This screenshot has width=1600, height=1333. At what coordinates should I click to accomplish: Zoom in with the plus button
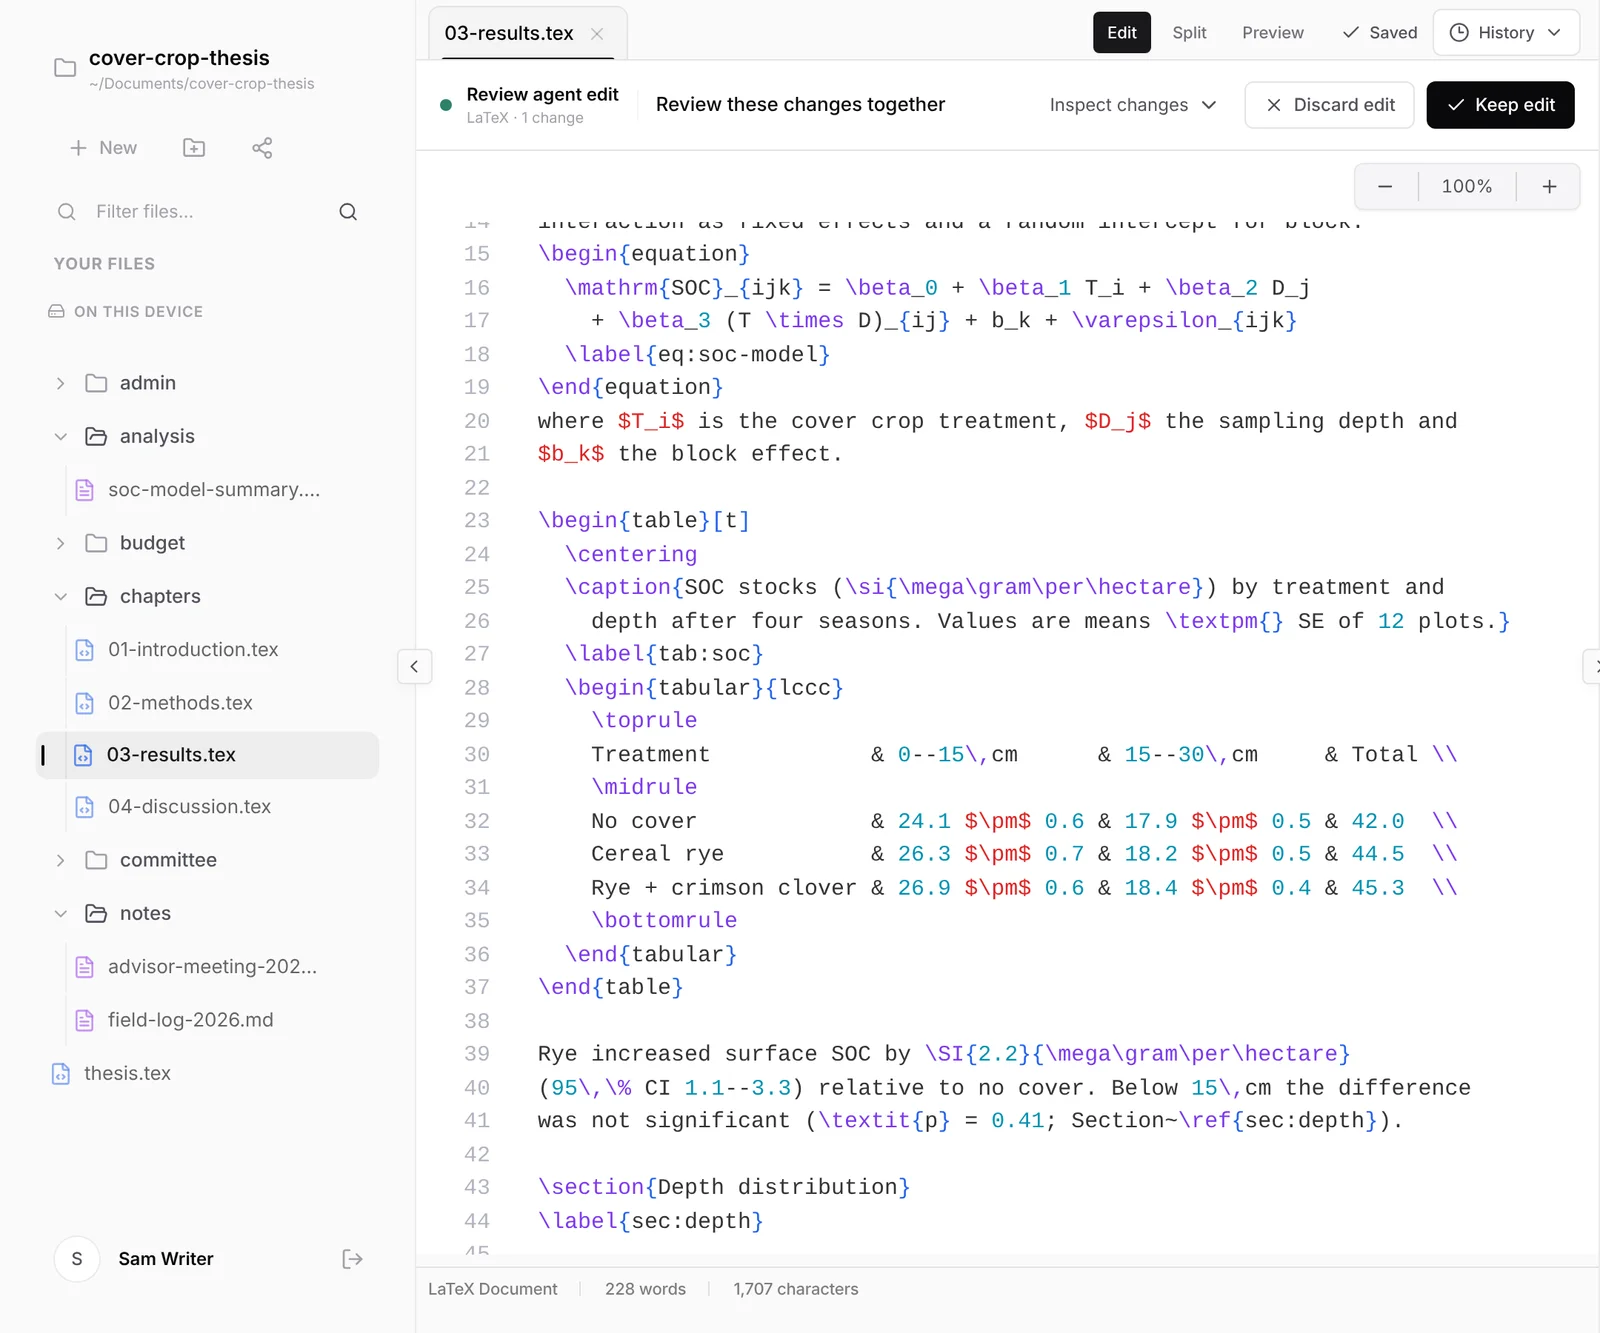coord(1549,187)
